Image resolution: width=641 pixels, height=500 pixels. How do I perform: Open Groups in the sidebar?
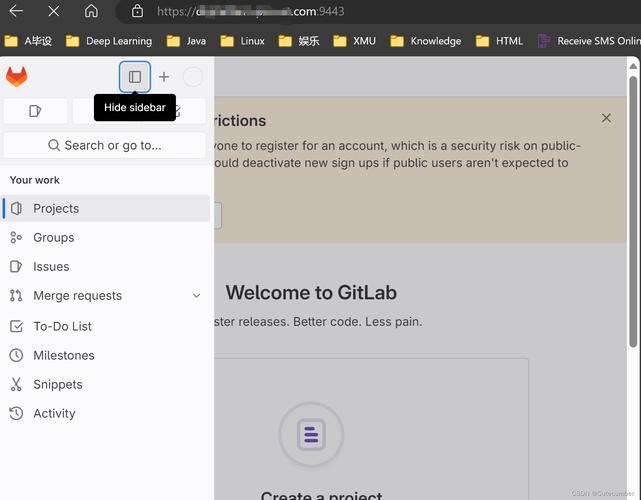pos(106,238)
